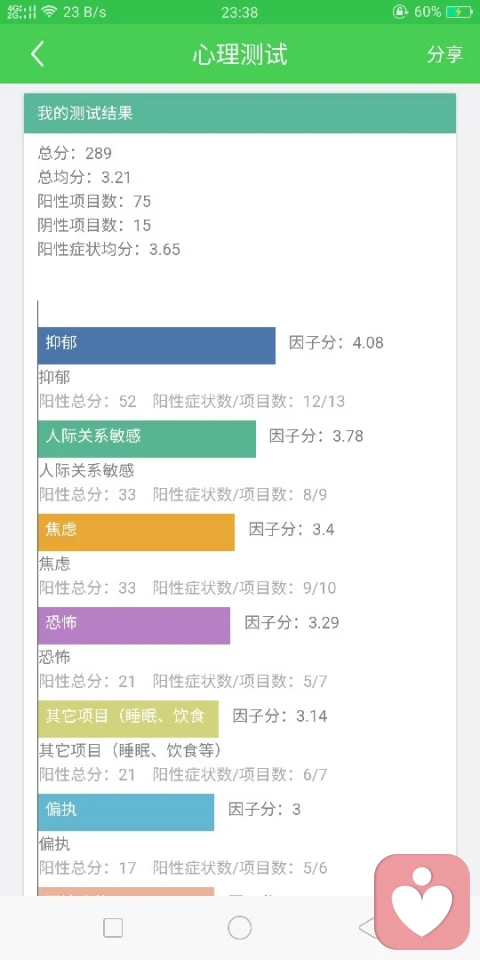Tap 因子分：4.08 beside depression bar
Image resolution: width=480 pixels, height=960 pixels.
336,343
